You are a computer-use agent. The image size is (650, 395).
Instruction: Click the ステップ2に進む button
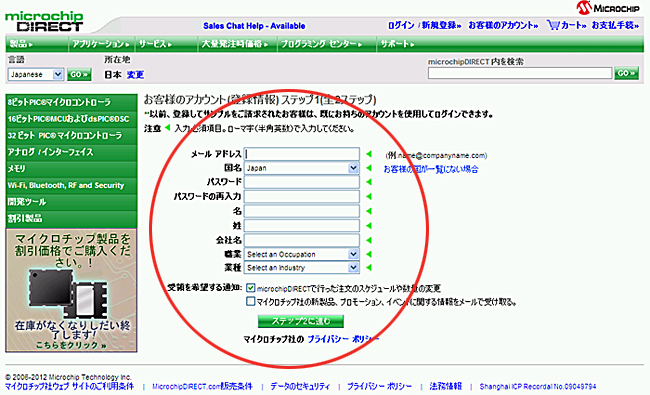pyautogui.click(x=301, y=321)
